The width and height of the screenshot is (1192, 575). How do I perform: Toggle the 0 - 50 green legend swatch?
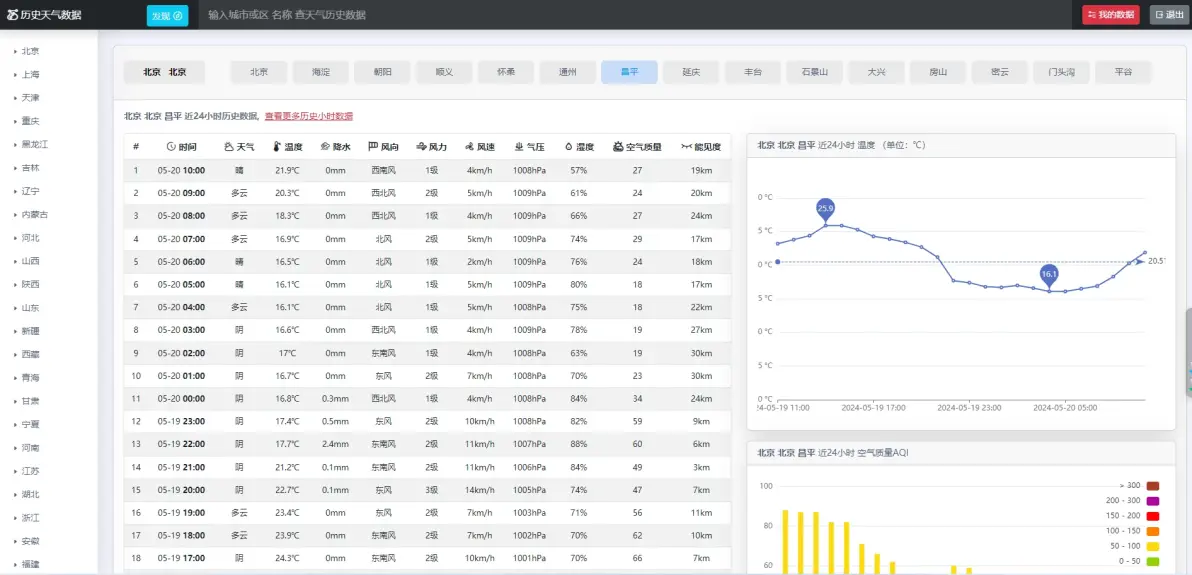click(1153, 561)
